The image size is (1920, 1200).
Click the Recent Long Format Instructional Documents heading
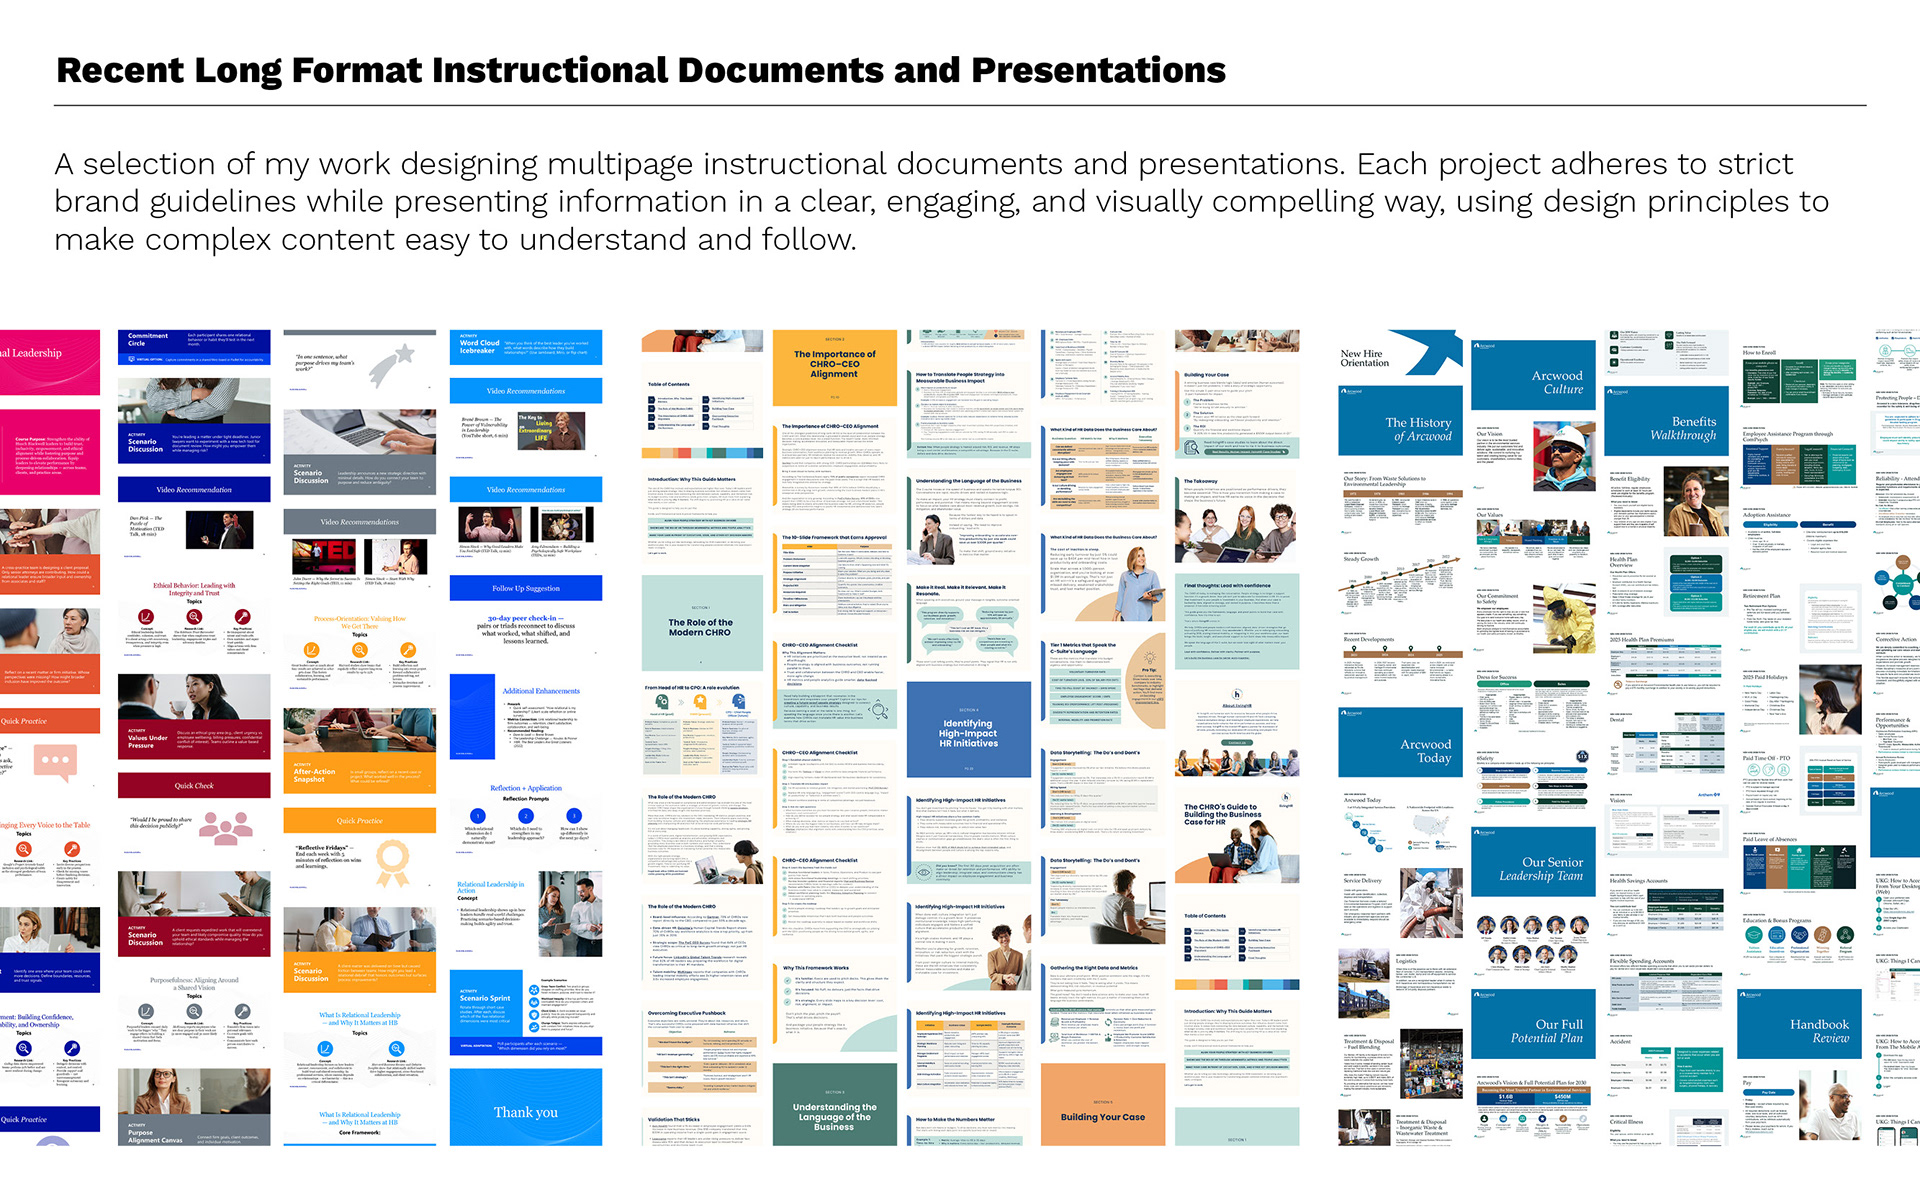click(x=640, y=70)
